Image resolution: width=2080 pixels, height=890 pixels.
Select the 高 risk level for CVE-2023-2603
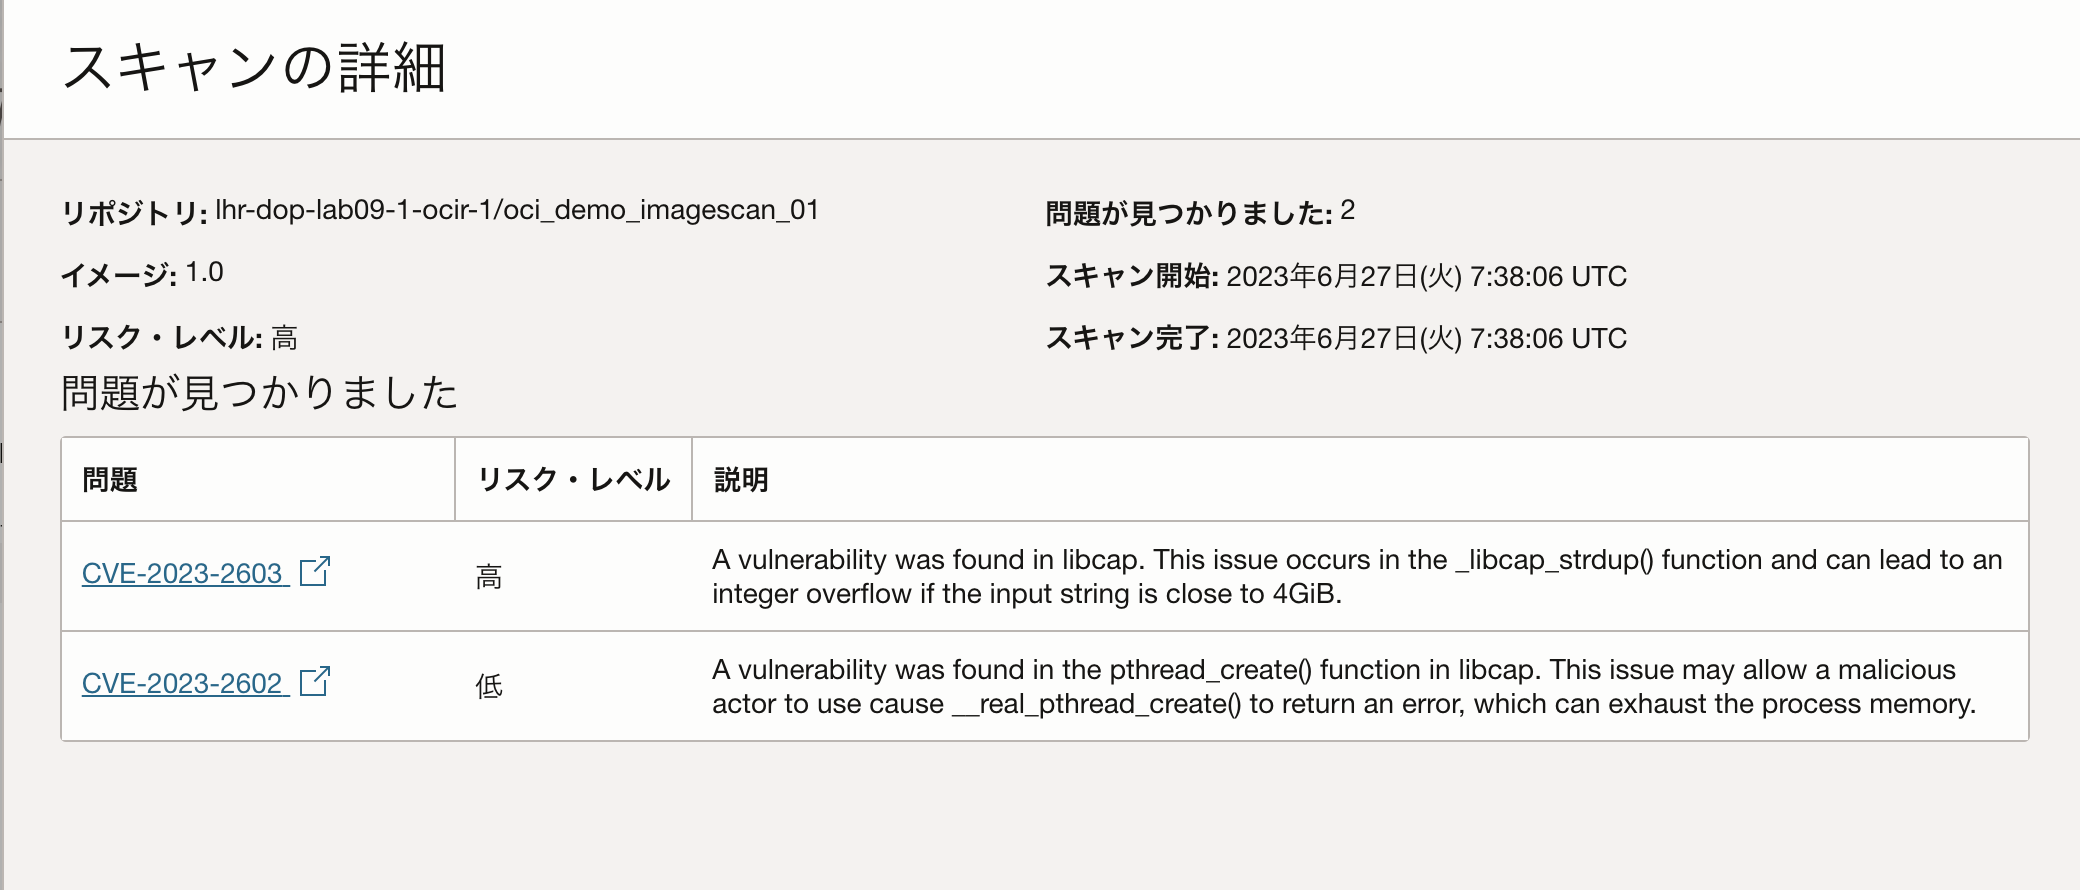[487, 576]
